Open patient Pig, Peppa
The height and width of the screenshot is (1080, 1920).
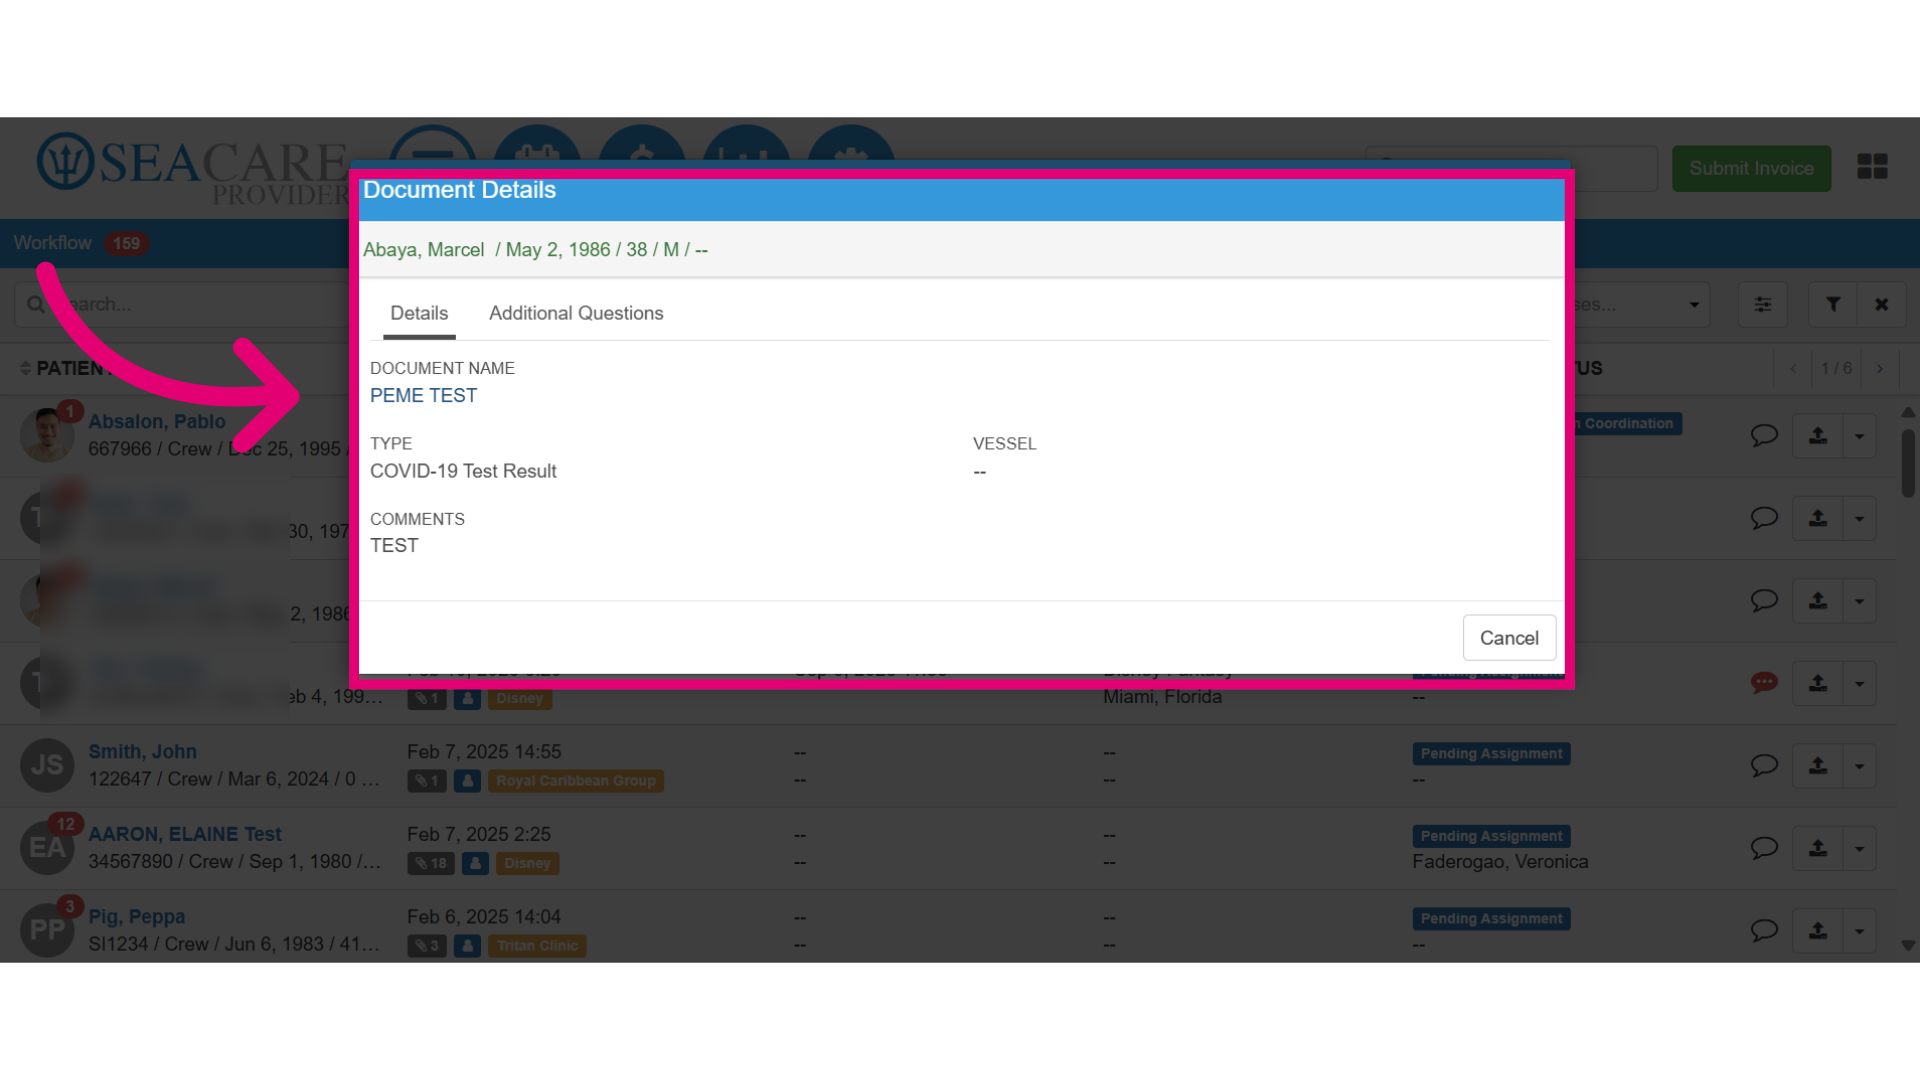coord(137,917)
